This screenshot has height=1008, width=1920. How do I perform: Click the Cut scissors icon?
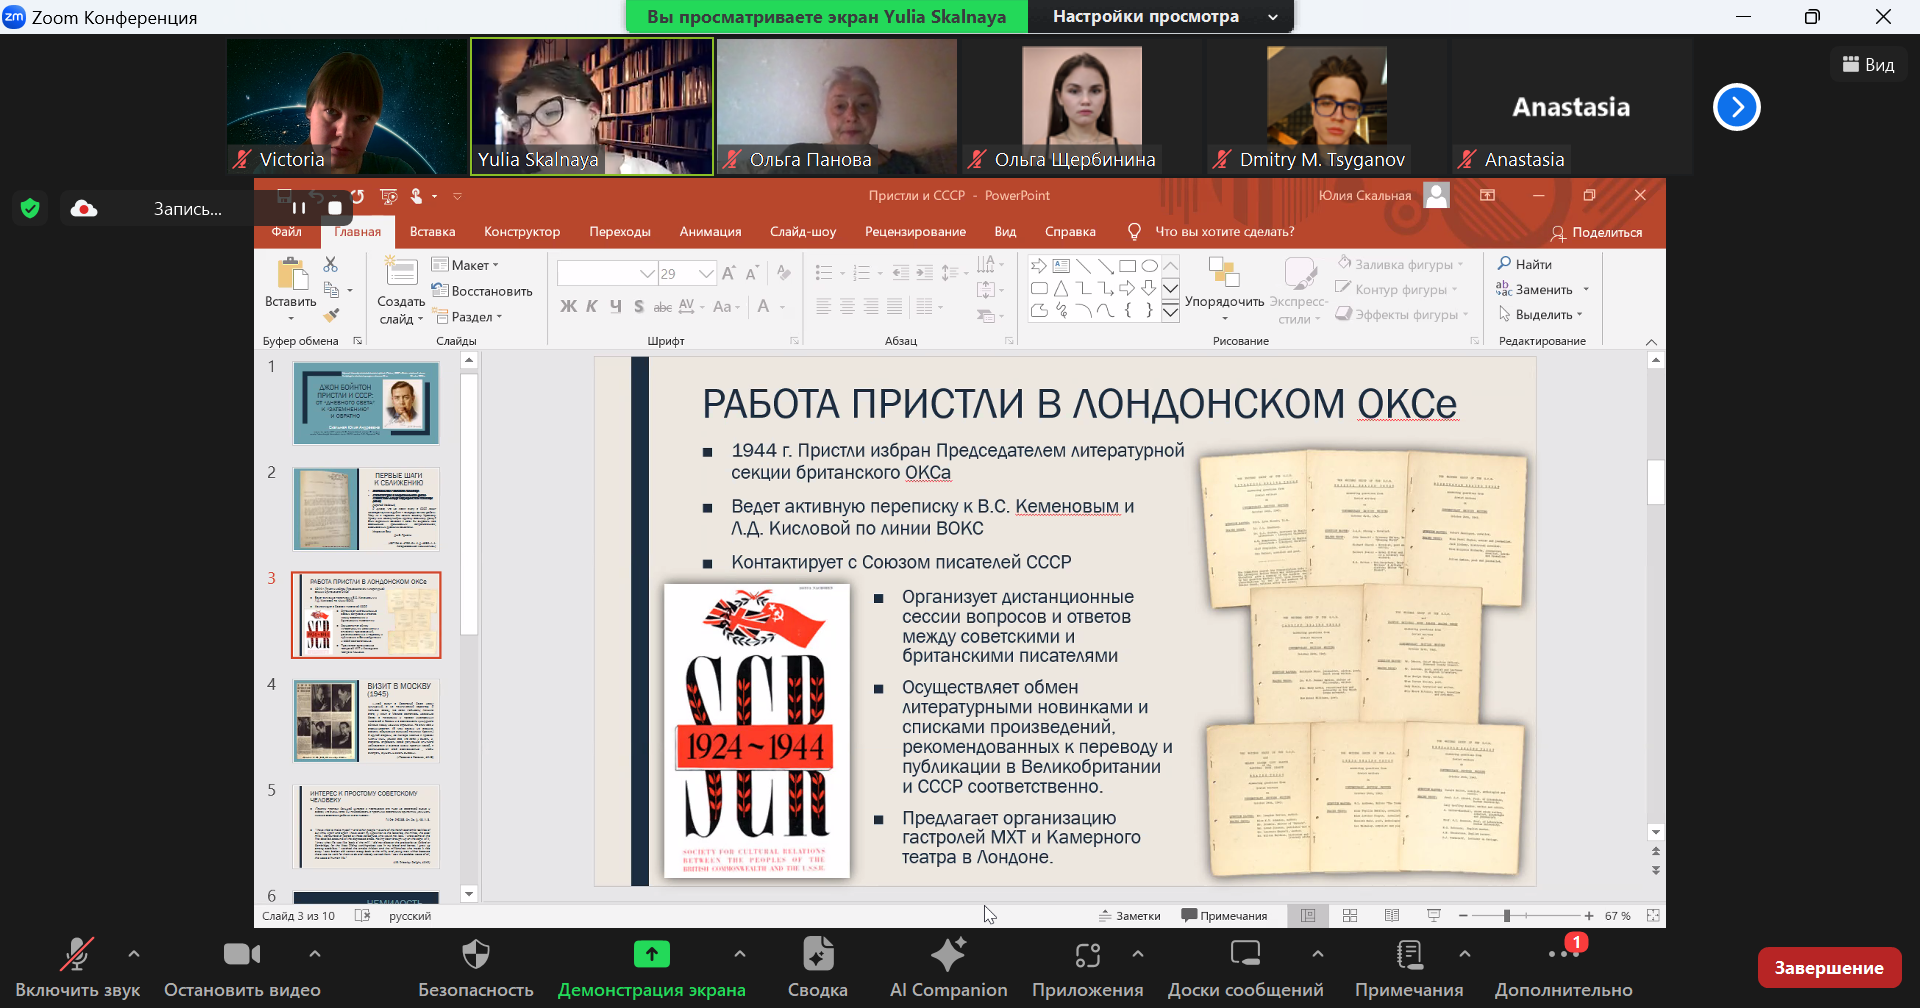tap(331, 264)
